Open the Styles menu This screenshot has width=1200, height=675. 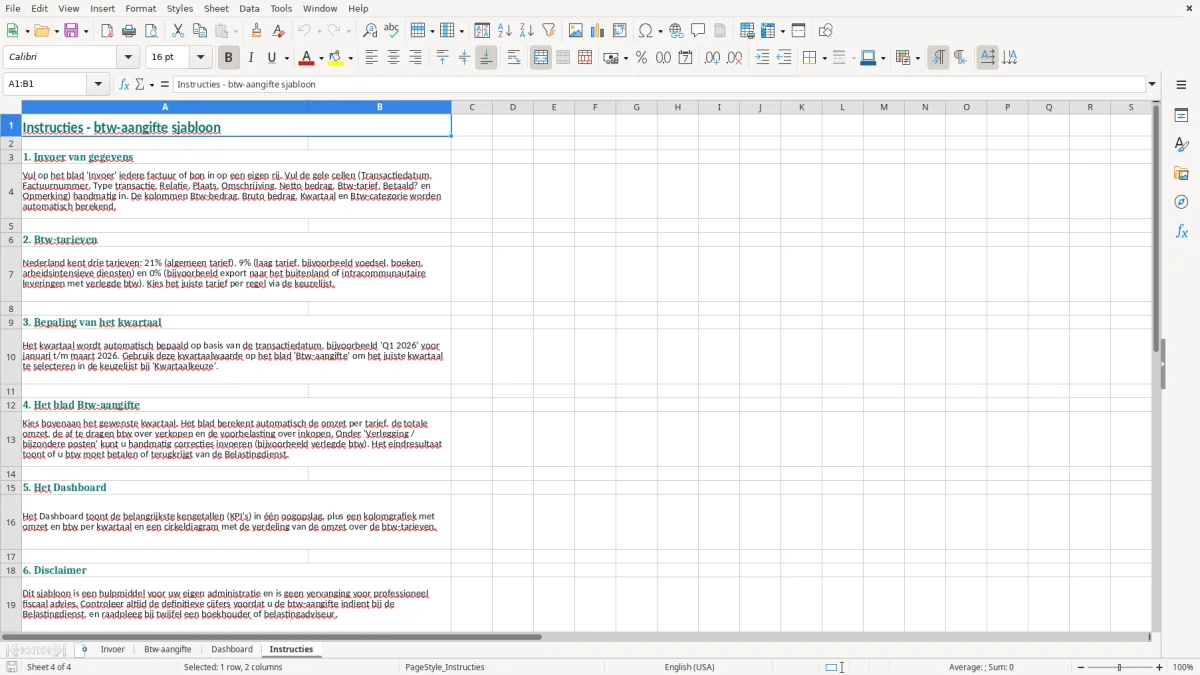tap(180, 8)
